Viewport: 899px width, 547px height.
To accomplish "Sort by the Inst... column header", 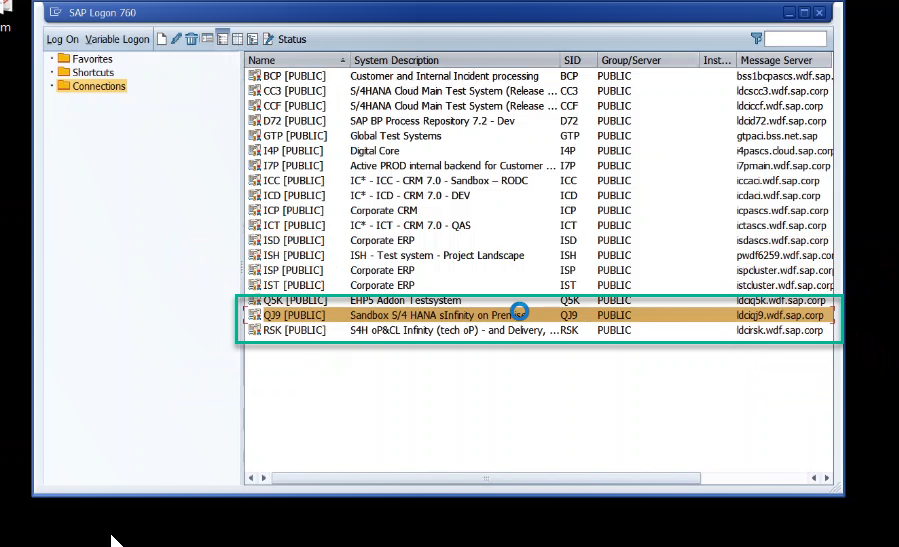I will (x=718, y=60).
